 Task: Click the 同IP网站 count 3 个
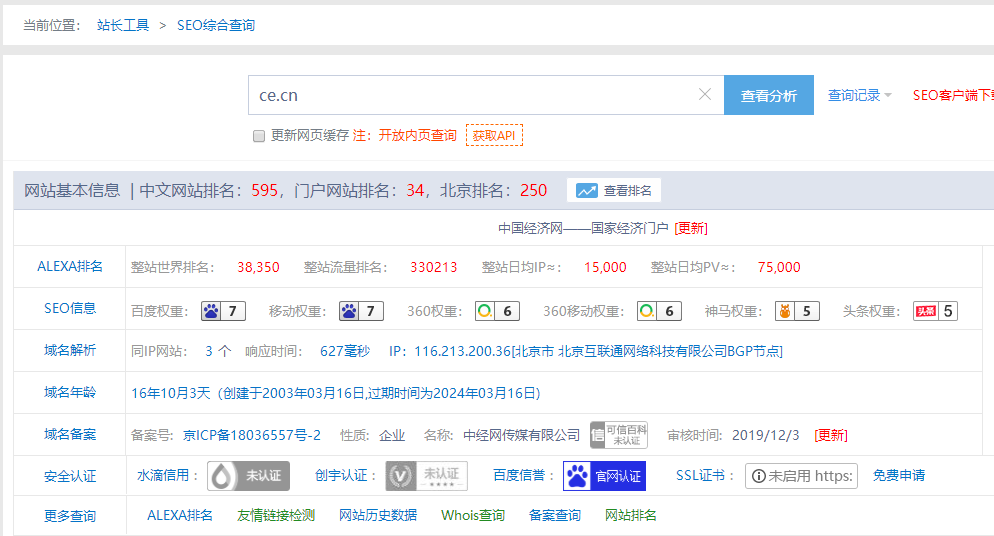coord(218,351)
